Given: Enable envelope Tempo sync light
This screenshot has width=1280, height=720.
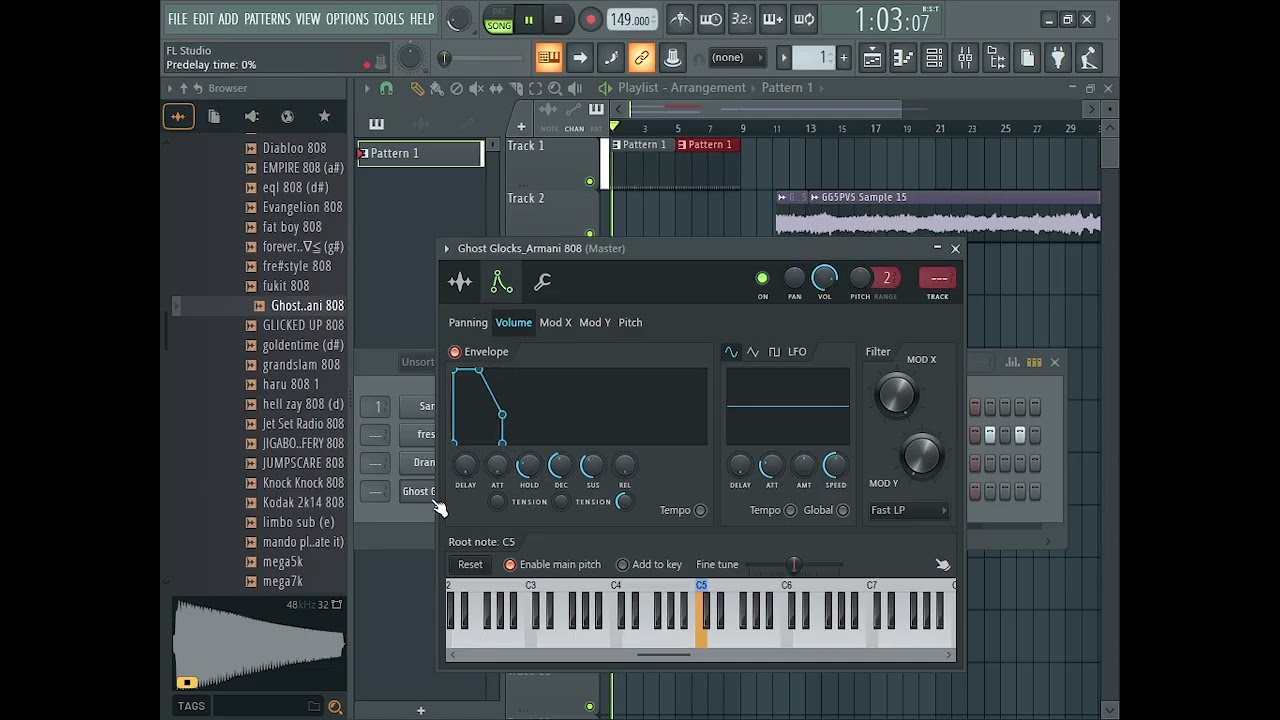Looking at the screenshot, I should (700, 510).
